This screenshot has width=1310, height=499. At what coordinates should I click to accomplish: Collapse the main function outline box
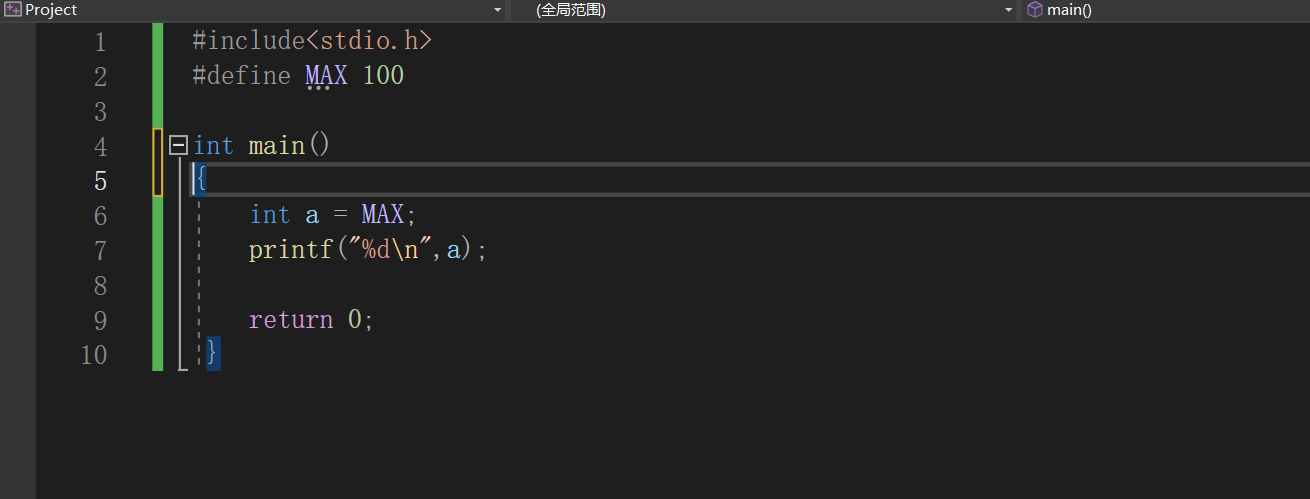pos(179,145)
